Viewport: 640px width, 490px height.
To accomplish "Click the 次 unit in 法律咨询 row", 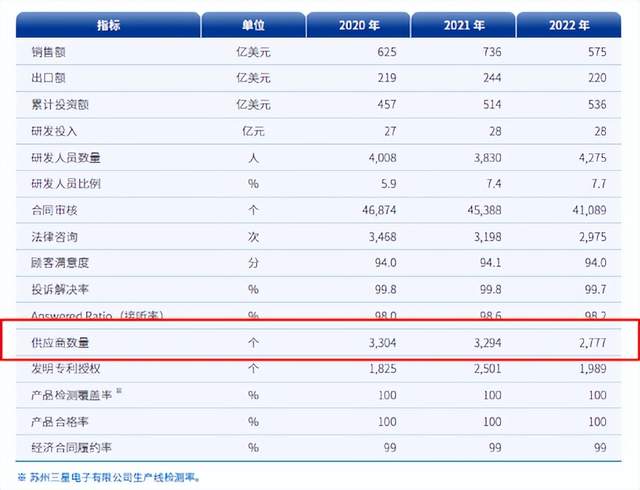I will (x=253, y=237).
